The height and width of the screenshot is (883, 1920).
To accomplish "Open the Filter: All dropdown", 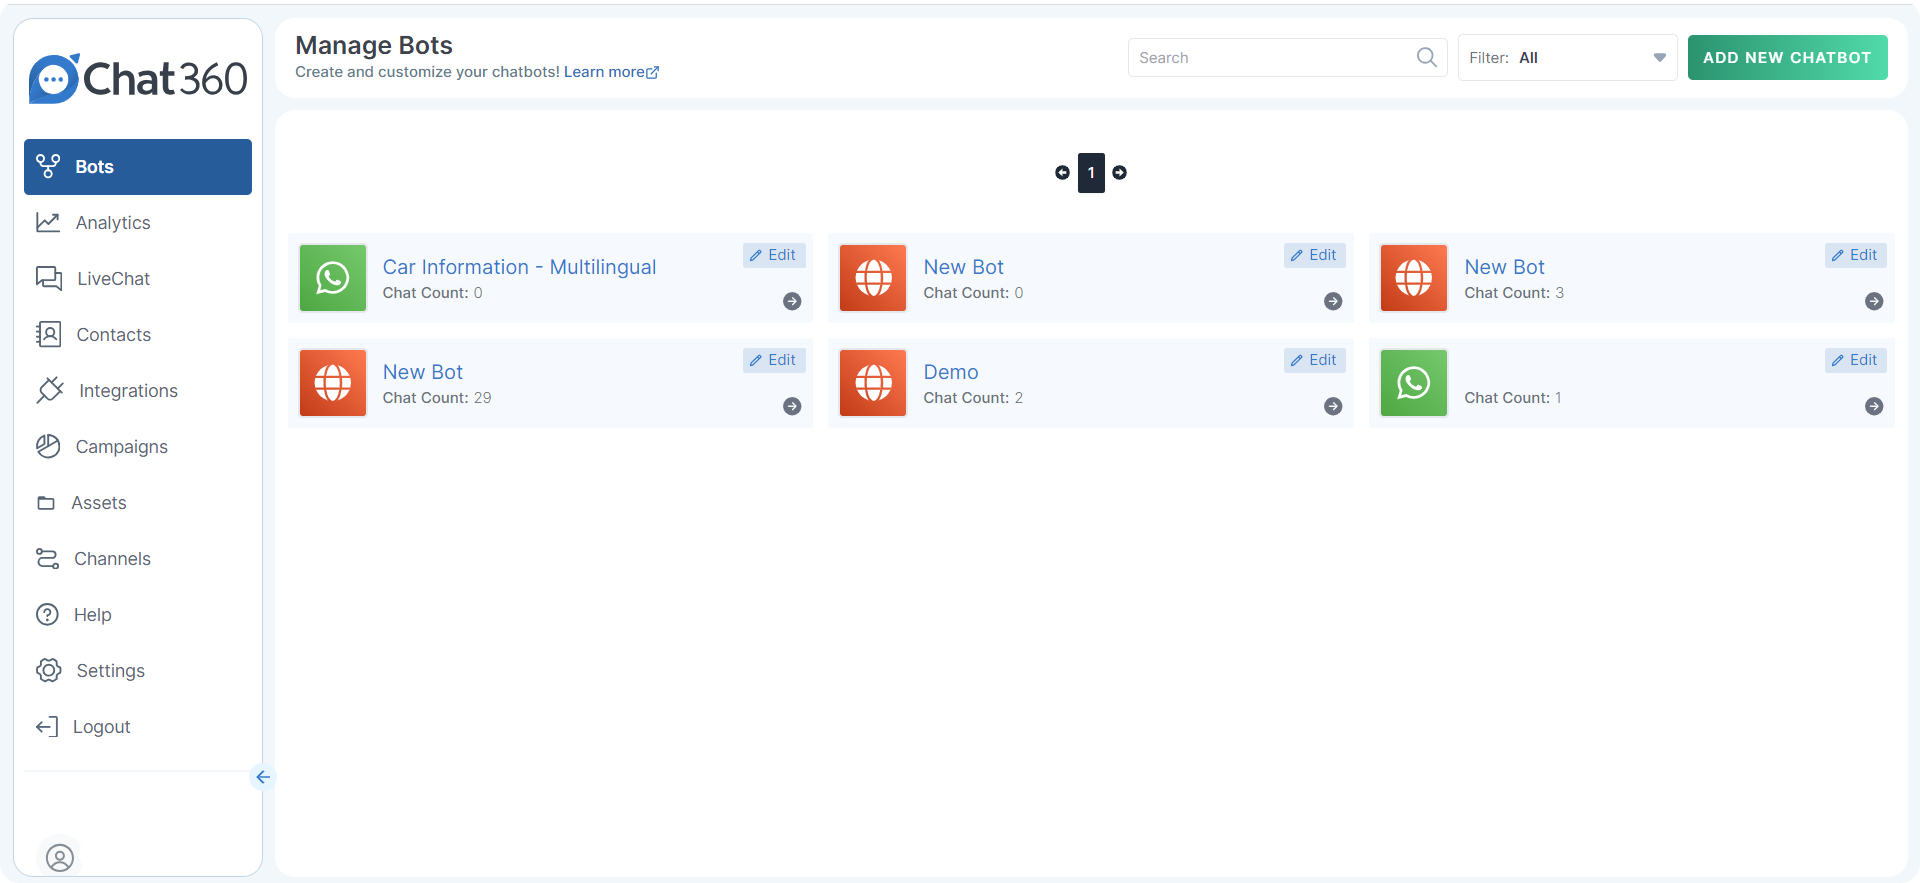I will (x=1567, y=58).
